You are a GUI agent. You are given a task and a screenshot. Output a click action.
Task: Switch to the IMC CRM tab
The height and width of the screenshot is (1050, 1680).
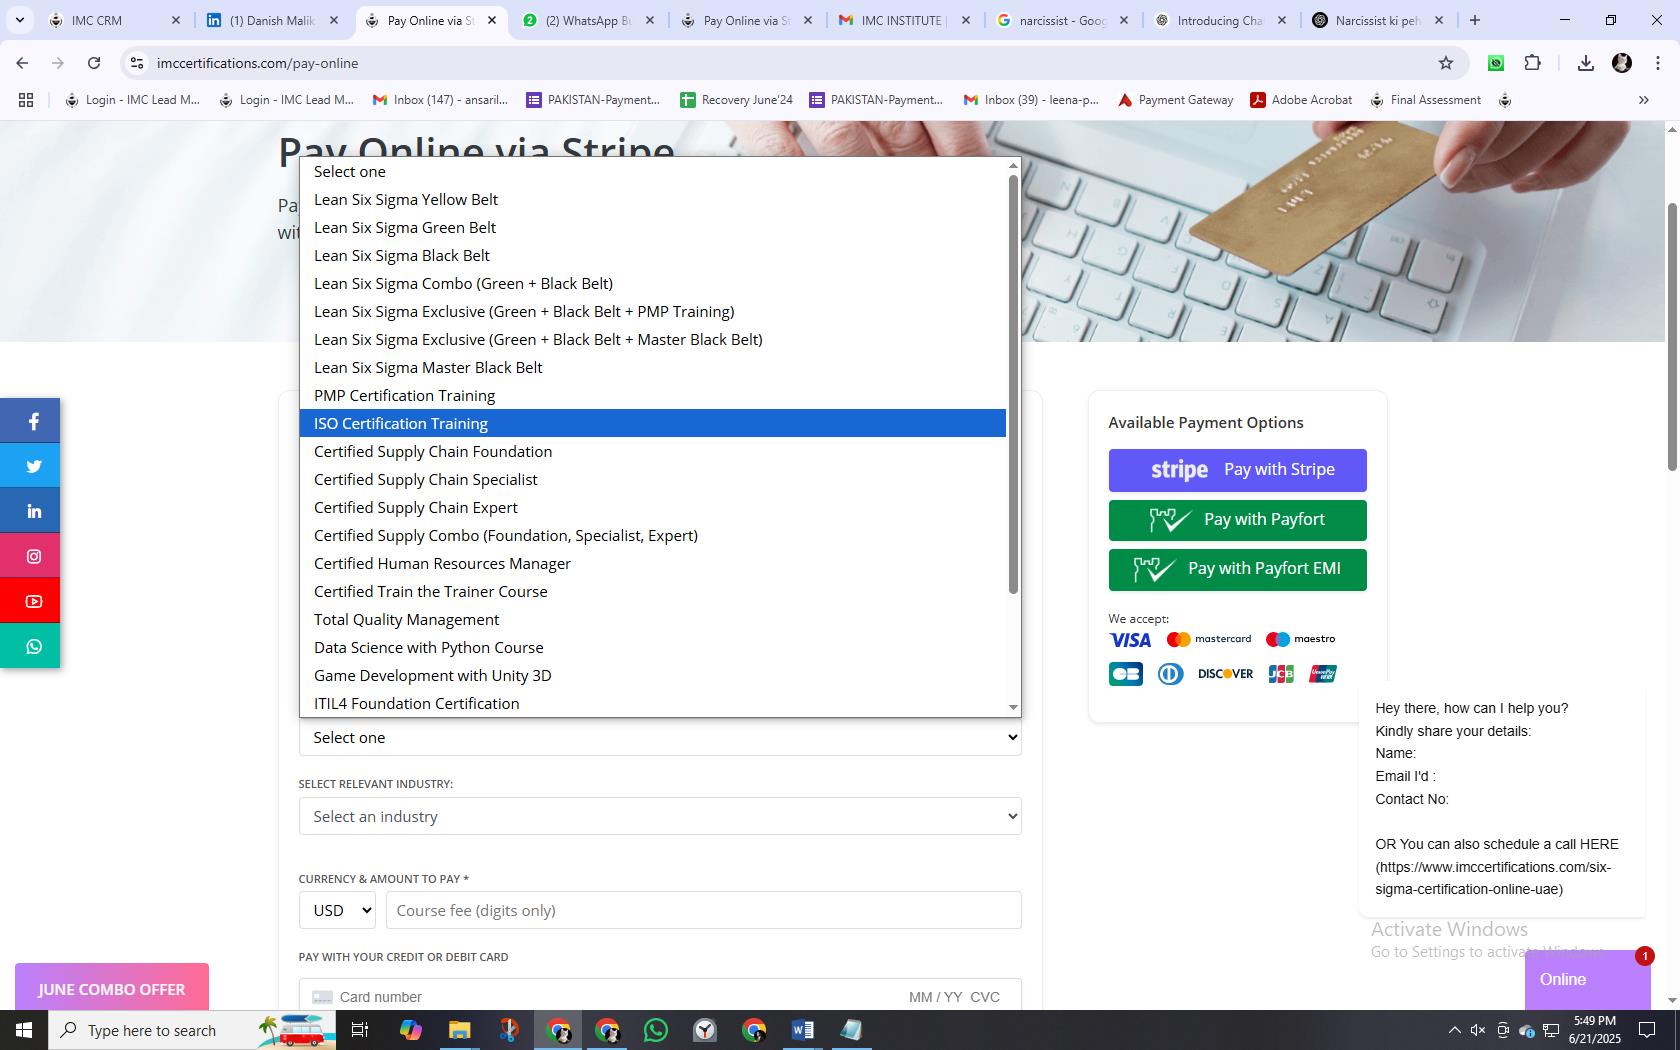point(113,20)
